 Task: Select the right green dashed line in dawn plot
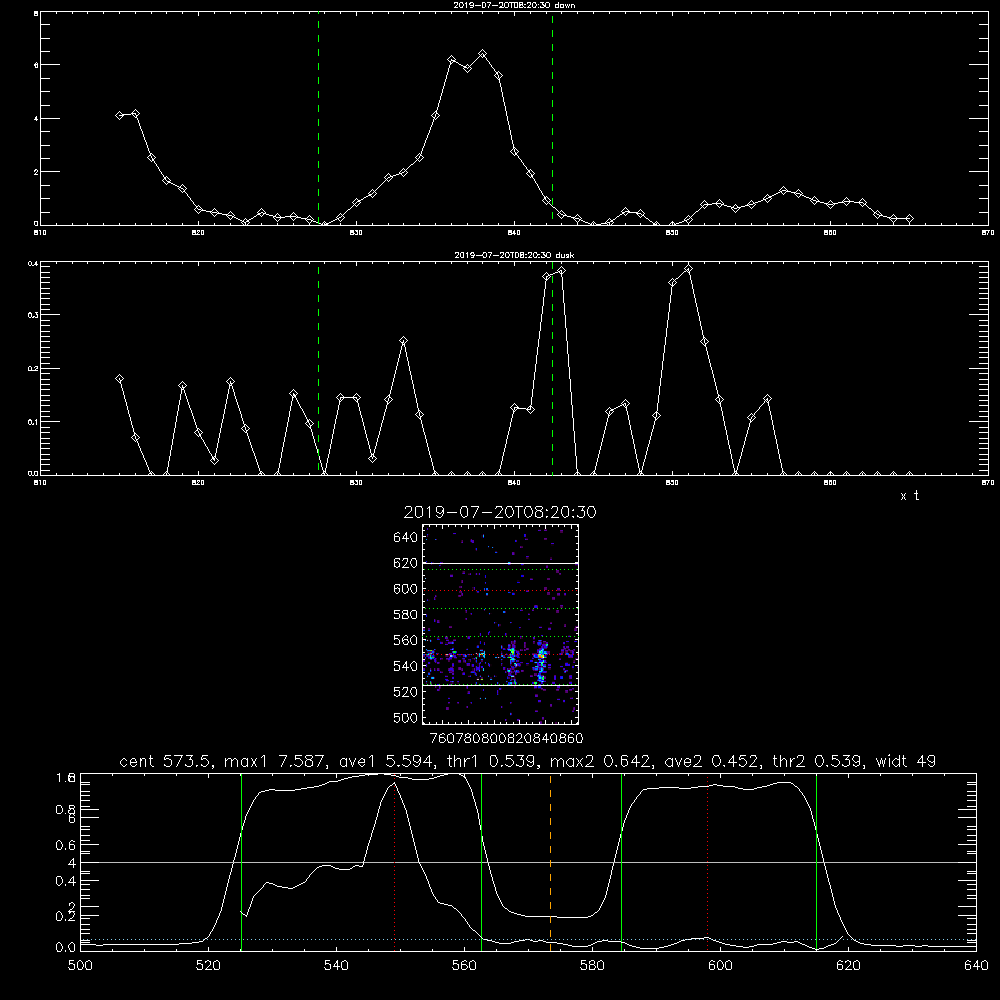tap(552, 118)
